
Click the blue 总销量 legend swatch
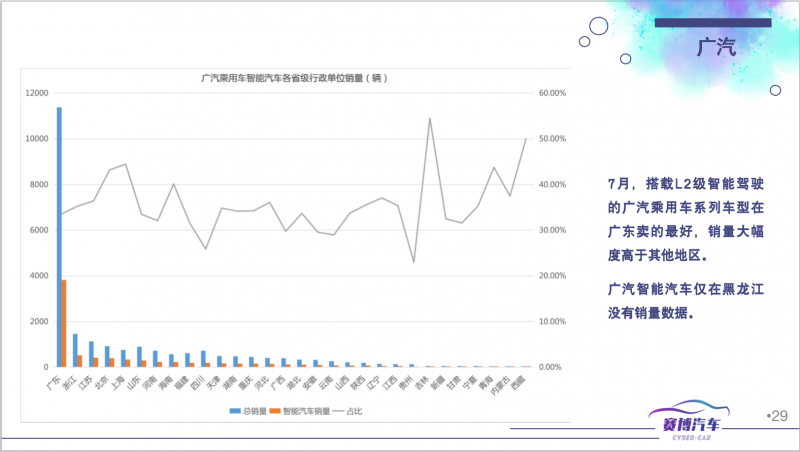235,411
